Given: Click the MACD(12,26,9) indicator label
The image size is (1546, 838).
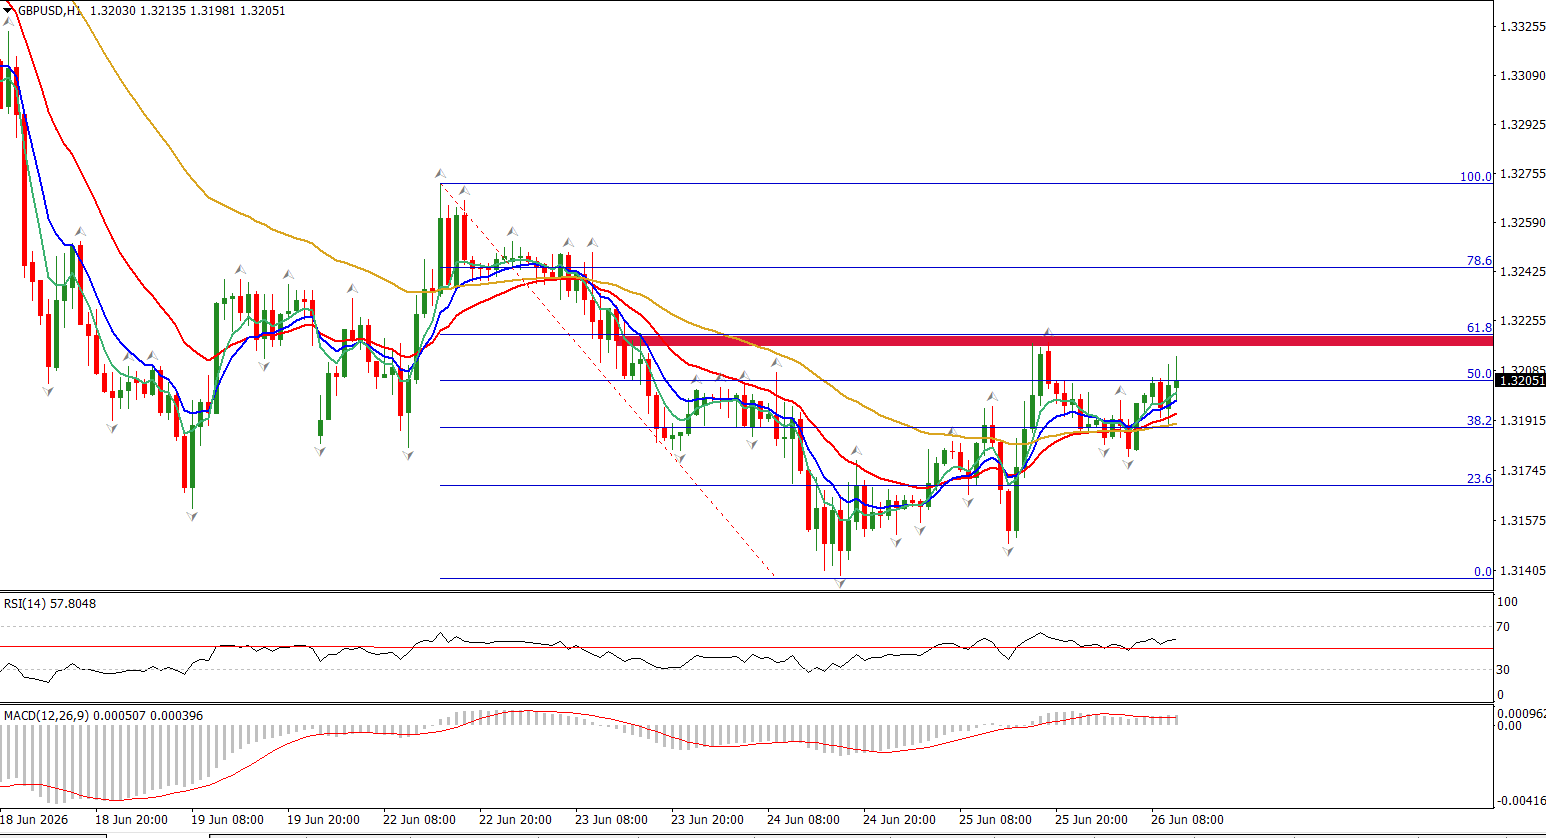Looking at the screenshot, I should pos(104,716).
